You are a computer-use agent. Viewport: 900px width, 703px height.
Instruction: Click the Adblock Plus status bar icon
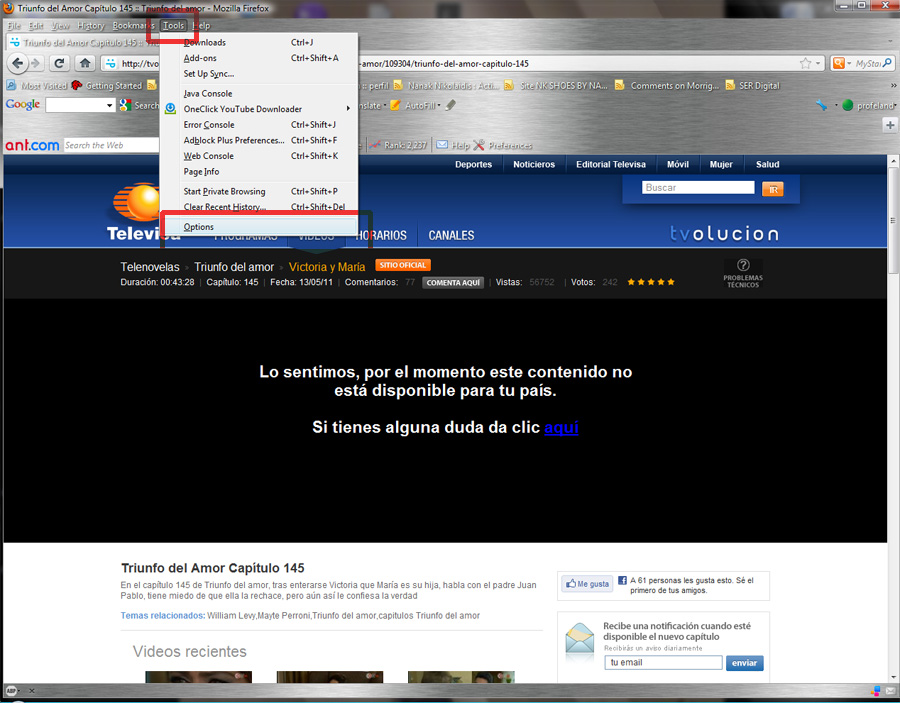(12, 690)
